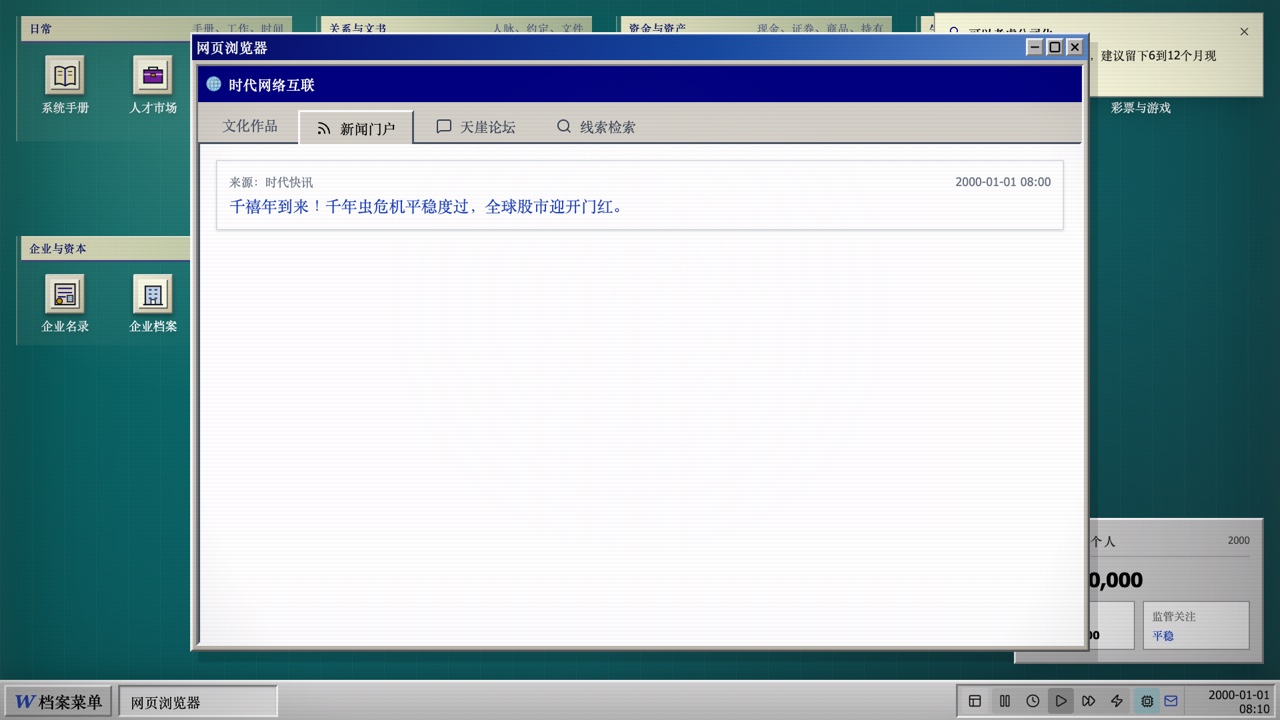Go to the 线索检索 tab

pos(596,127)
